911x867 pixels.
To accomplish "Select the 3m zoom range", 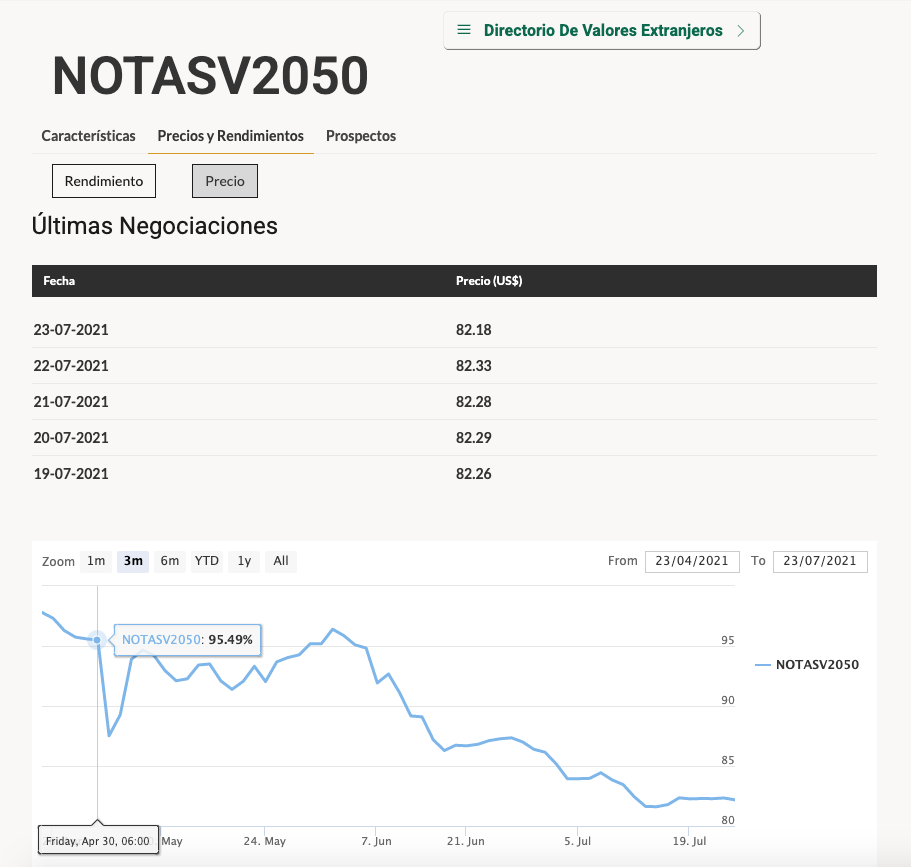I will (133, 561).
